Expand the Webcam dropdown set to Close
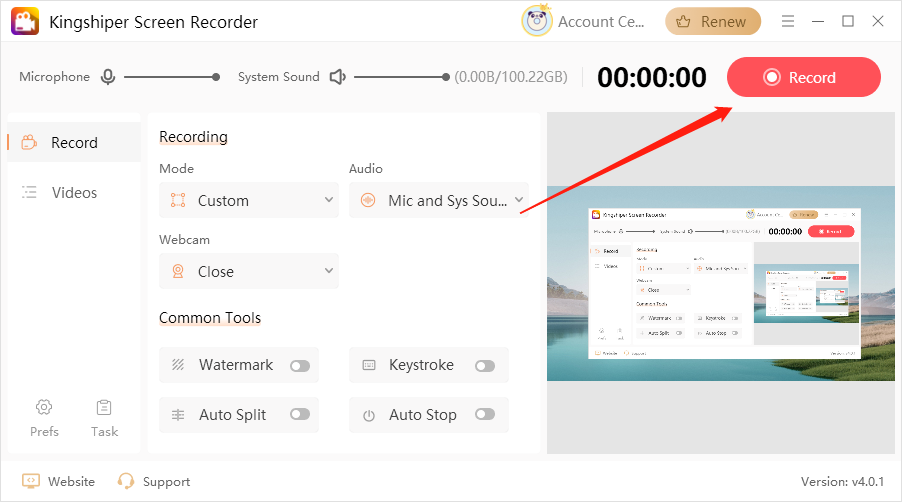Image resolution: width=902 pixels, height=502 pixels. tap(249, 271)
